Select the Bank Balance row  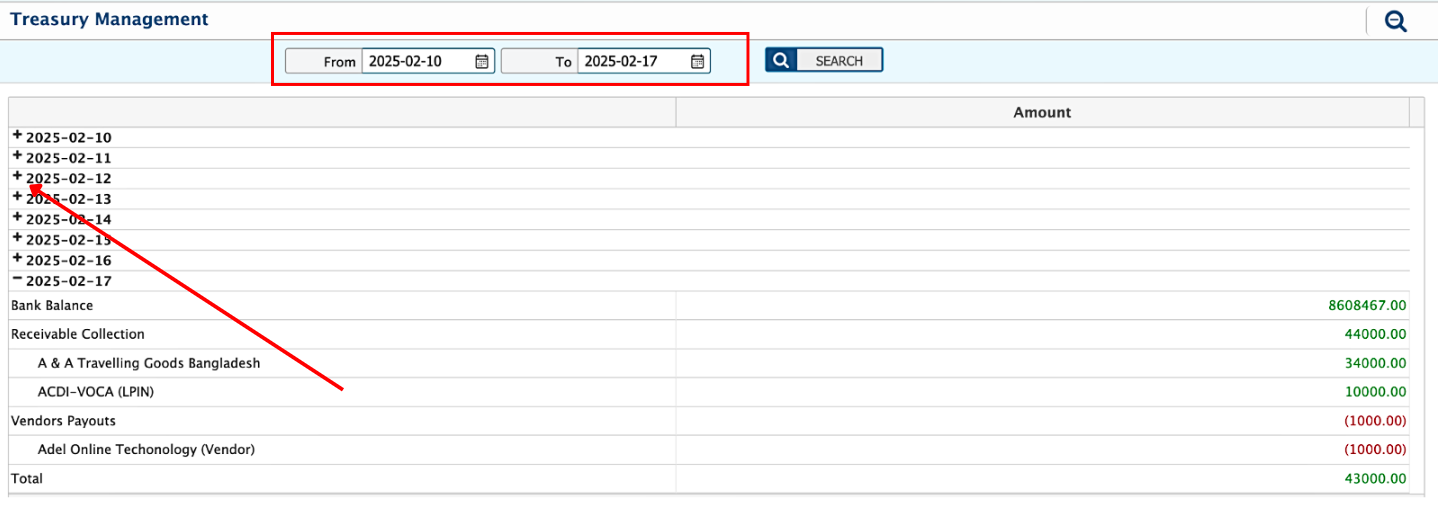pyautogui.click(x=52, y=305)
